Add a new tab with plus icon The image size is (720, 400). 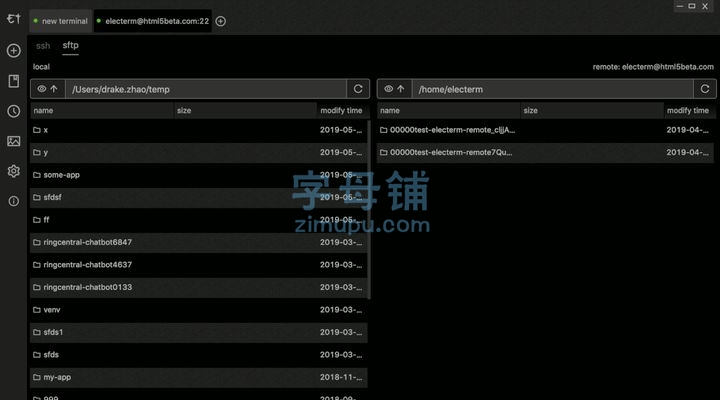tap(221, 21)
